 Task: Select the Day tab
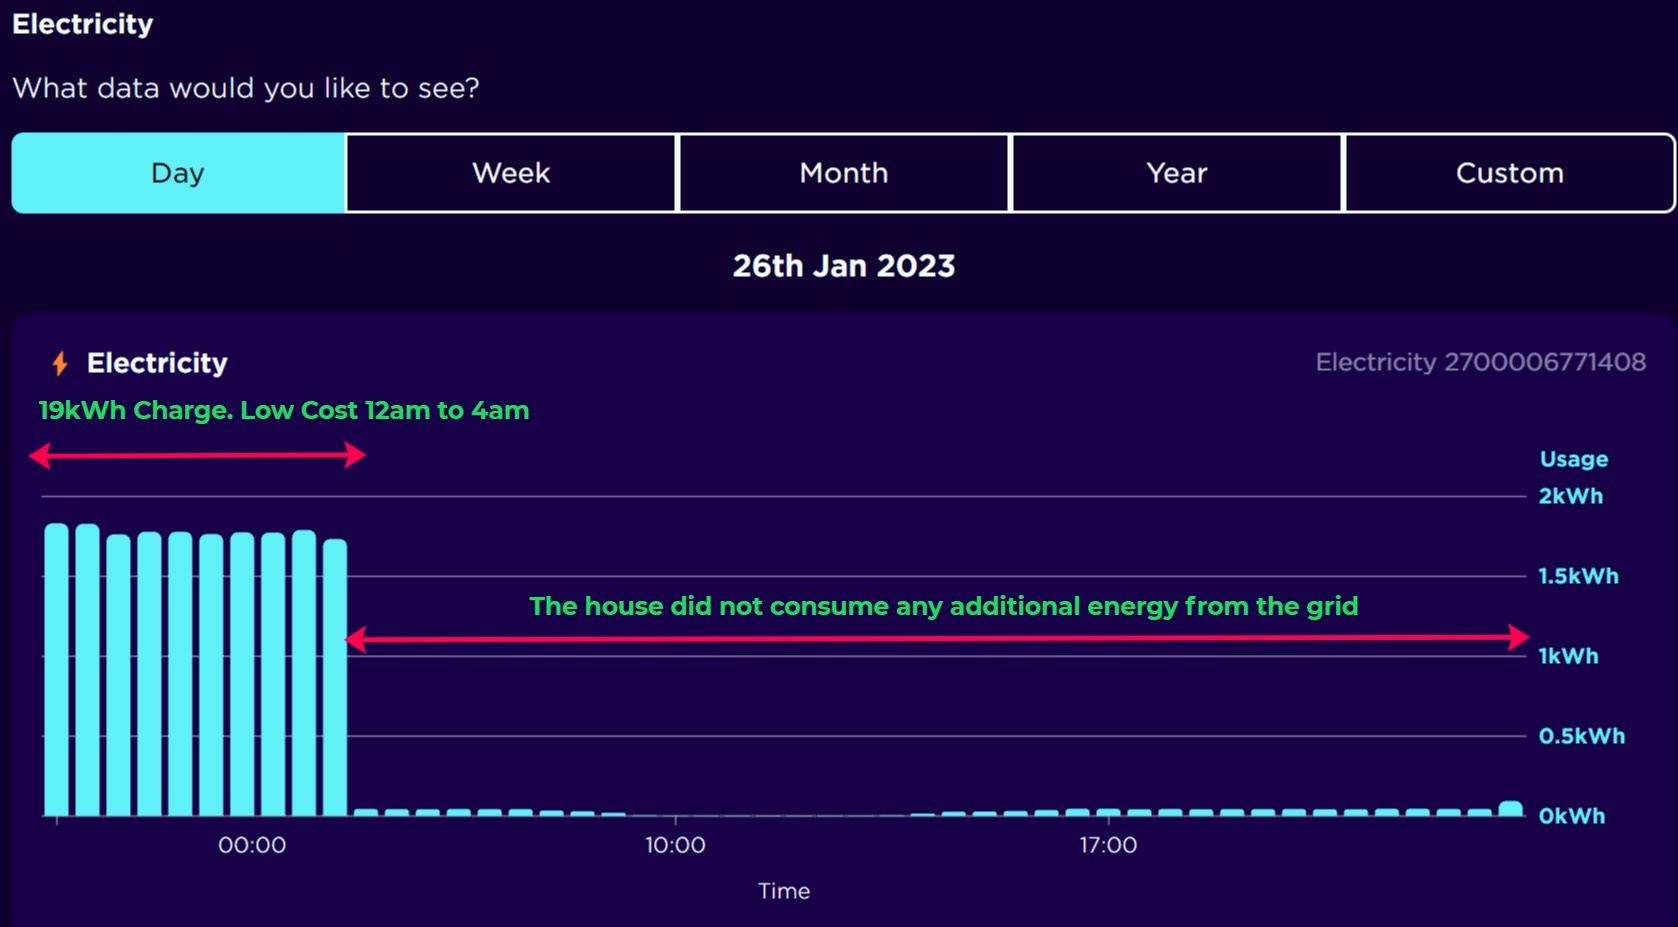[x=178, y=173]
